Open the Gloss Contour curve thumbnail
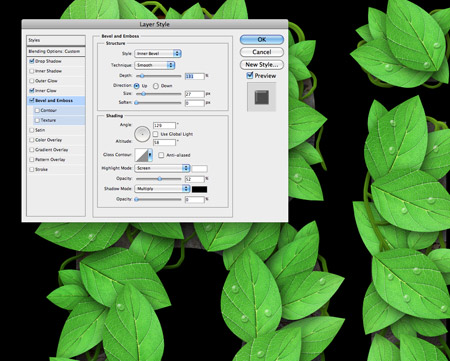The image size is (450, 361). pyautogui.click(x=141, y=155)
